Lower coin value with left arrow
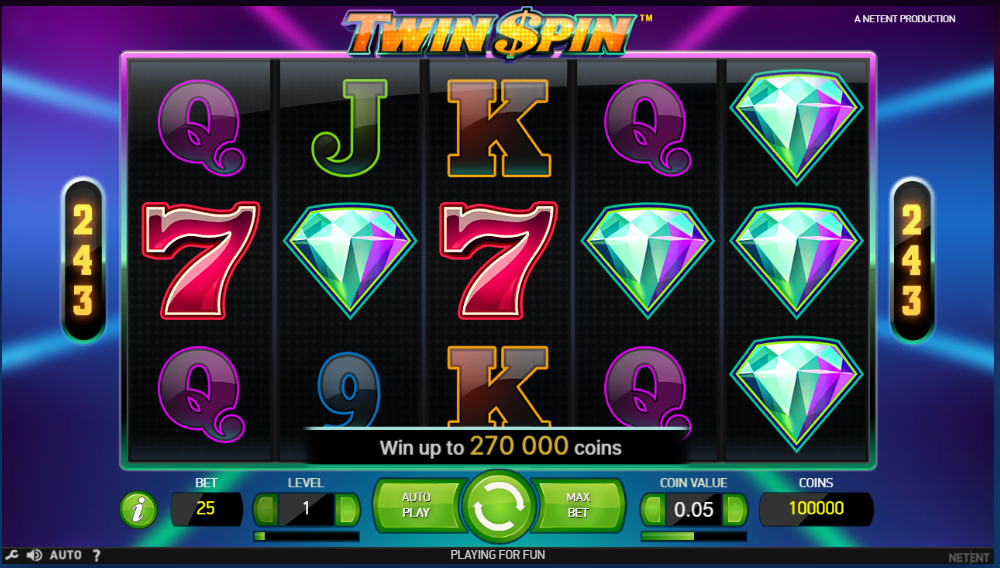1000x568 pixels. pyautogui.click(x=652, y=509)
